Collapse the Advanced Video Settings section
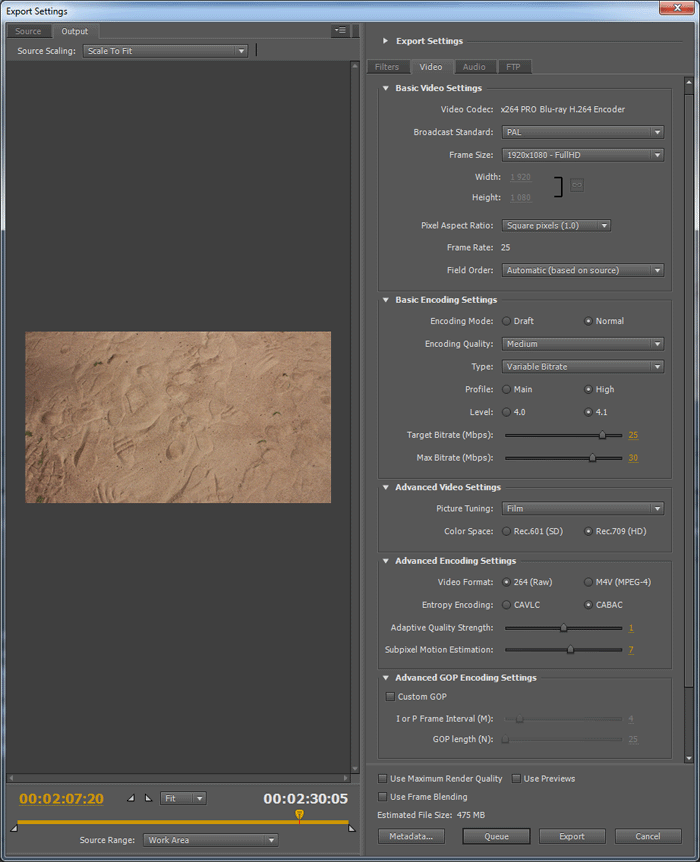The image size is (700, 862). (385, 487)
